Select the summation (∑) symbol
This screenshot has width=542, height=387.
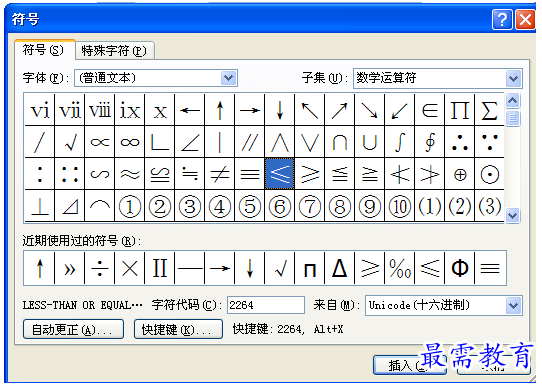(x=489, y=111)
